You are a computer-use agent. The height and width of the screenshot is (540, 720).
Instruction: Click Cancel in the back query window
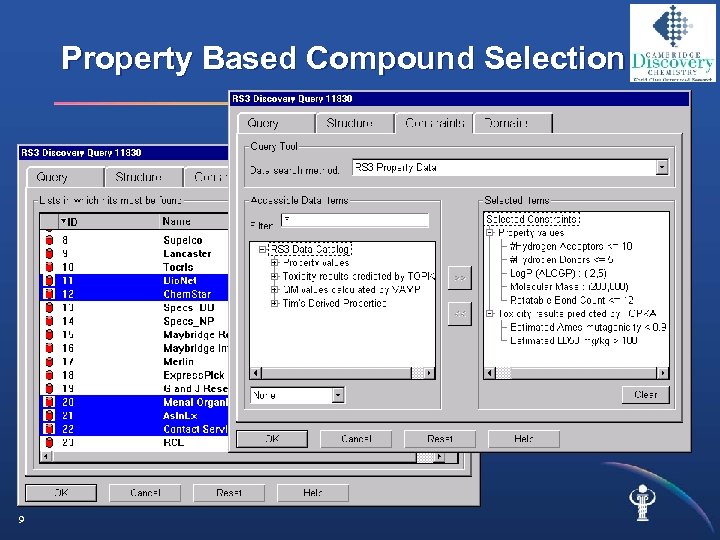coord(145,493)
